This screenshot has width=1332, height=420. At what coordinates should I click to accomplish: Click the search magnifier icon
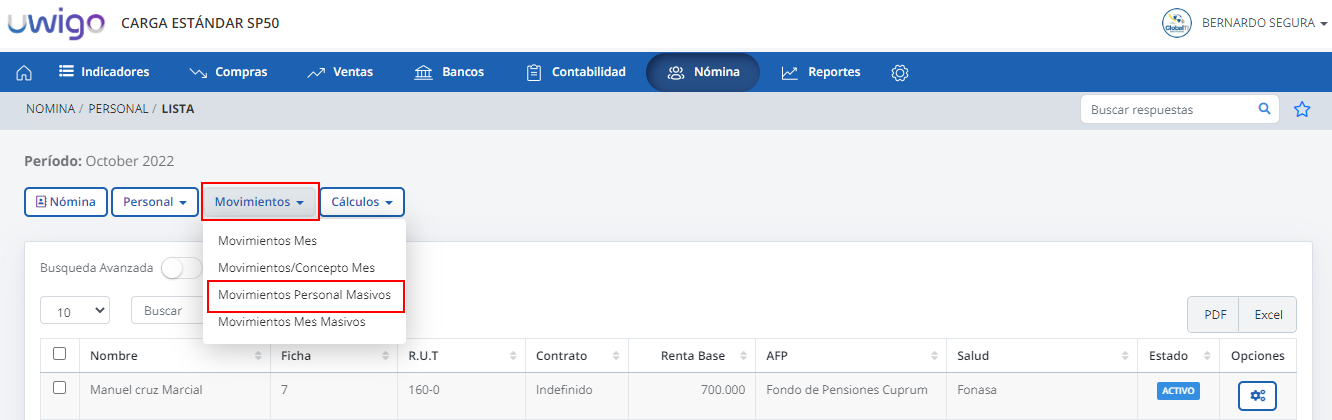pyautogui.click(x=1264, y=109)
